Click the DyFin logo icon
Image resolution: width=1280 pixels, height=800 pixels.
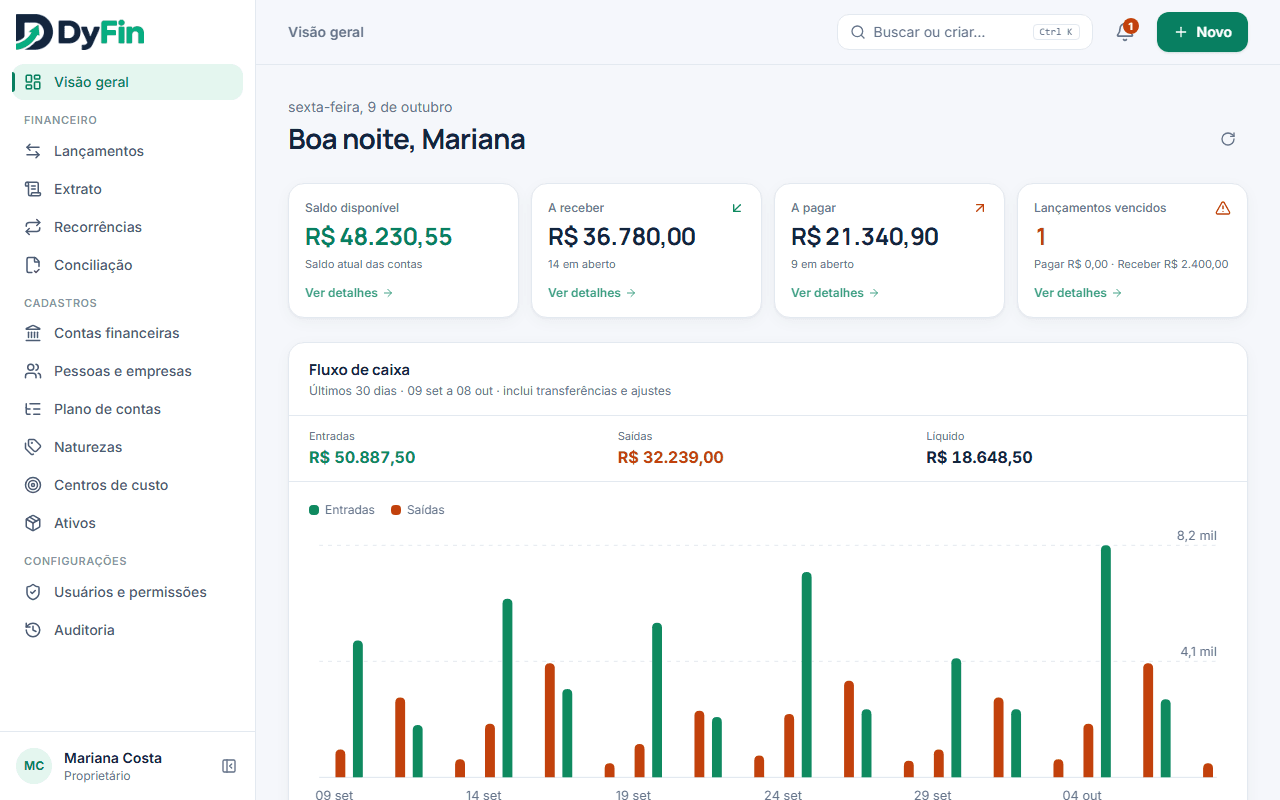coord(34,32)
